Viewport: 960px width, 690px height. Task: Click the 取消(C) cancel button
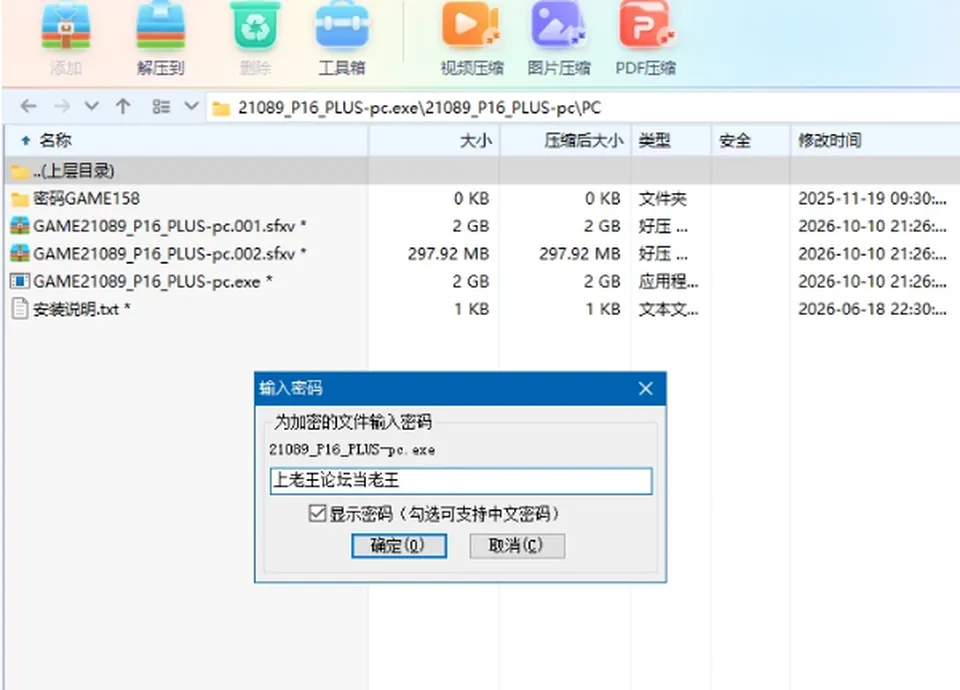coord(517,546)
